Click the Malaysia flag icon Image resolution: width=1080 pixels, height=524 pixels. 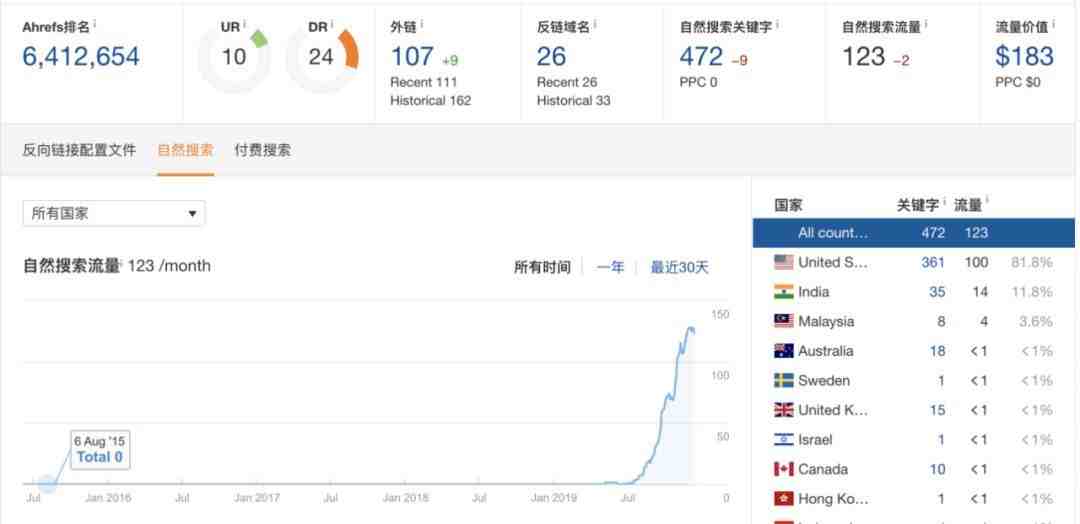click(x=783, y=322)
